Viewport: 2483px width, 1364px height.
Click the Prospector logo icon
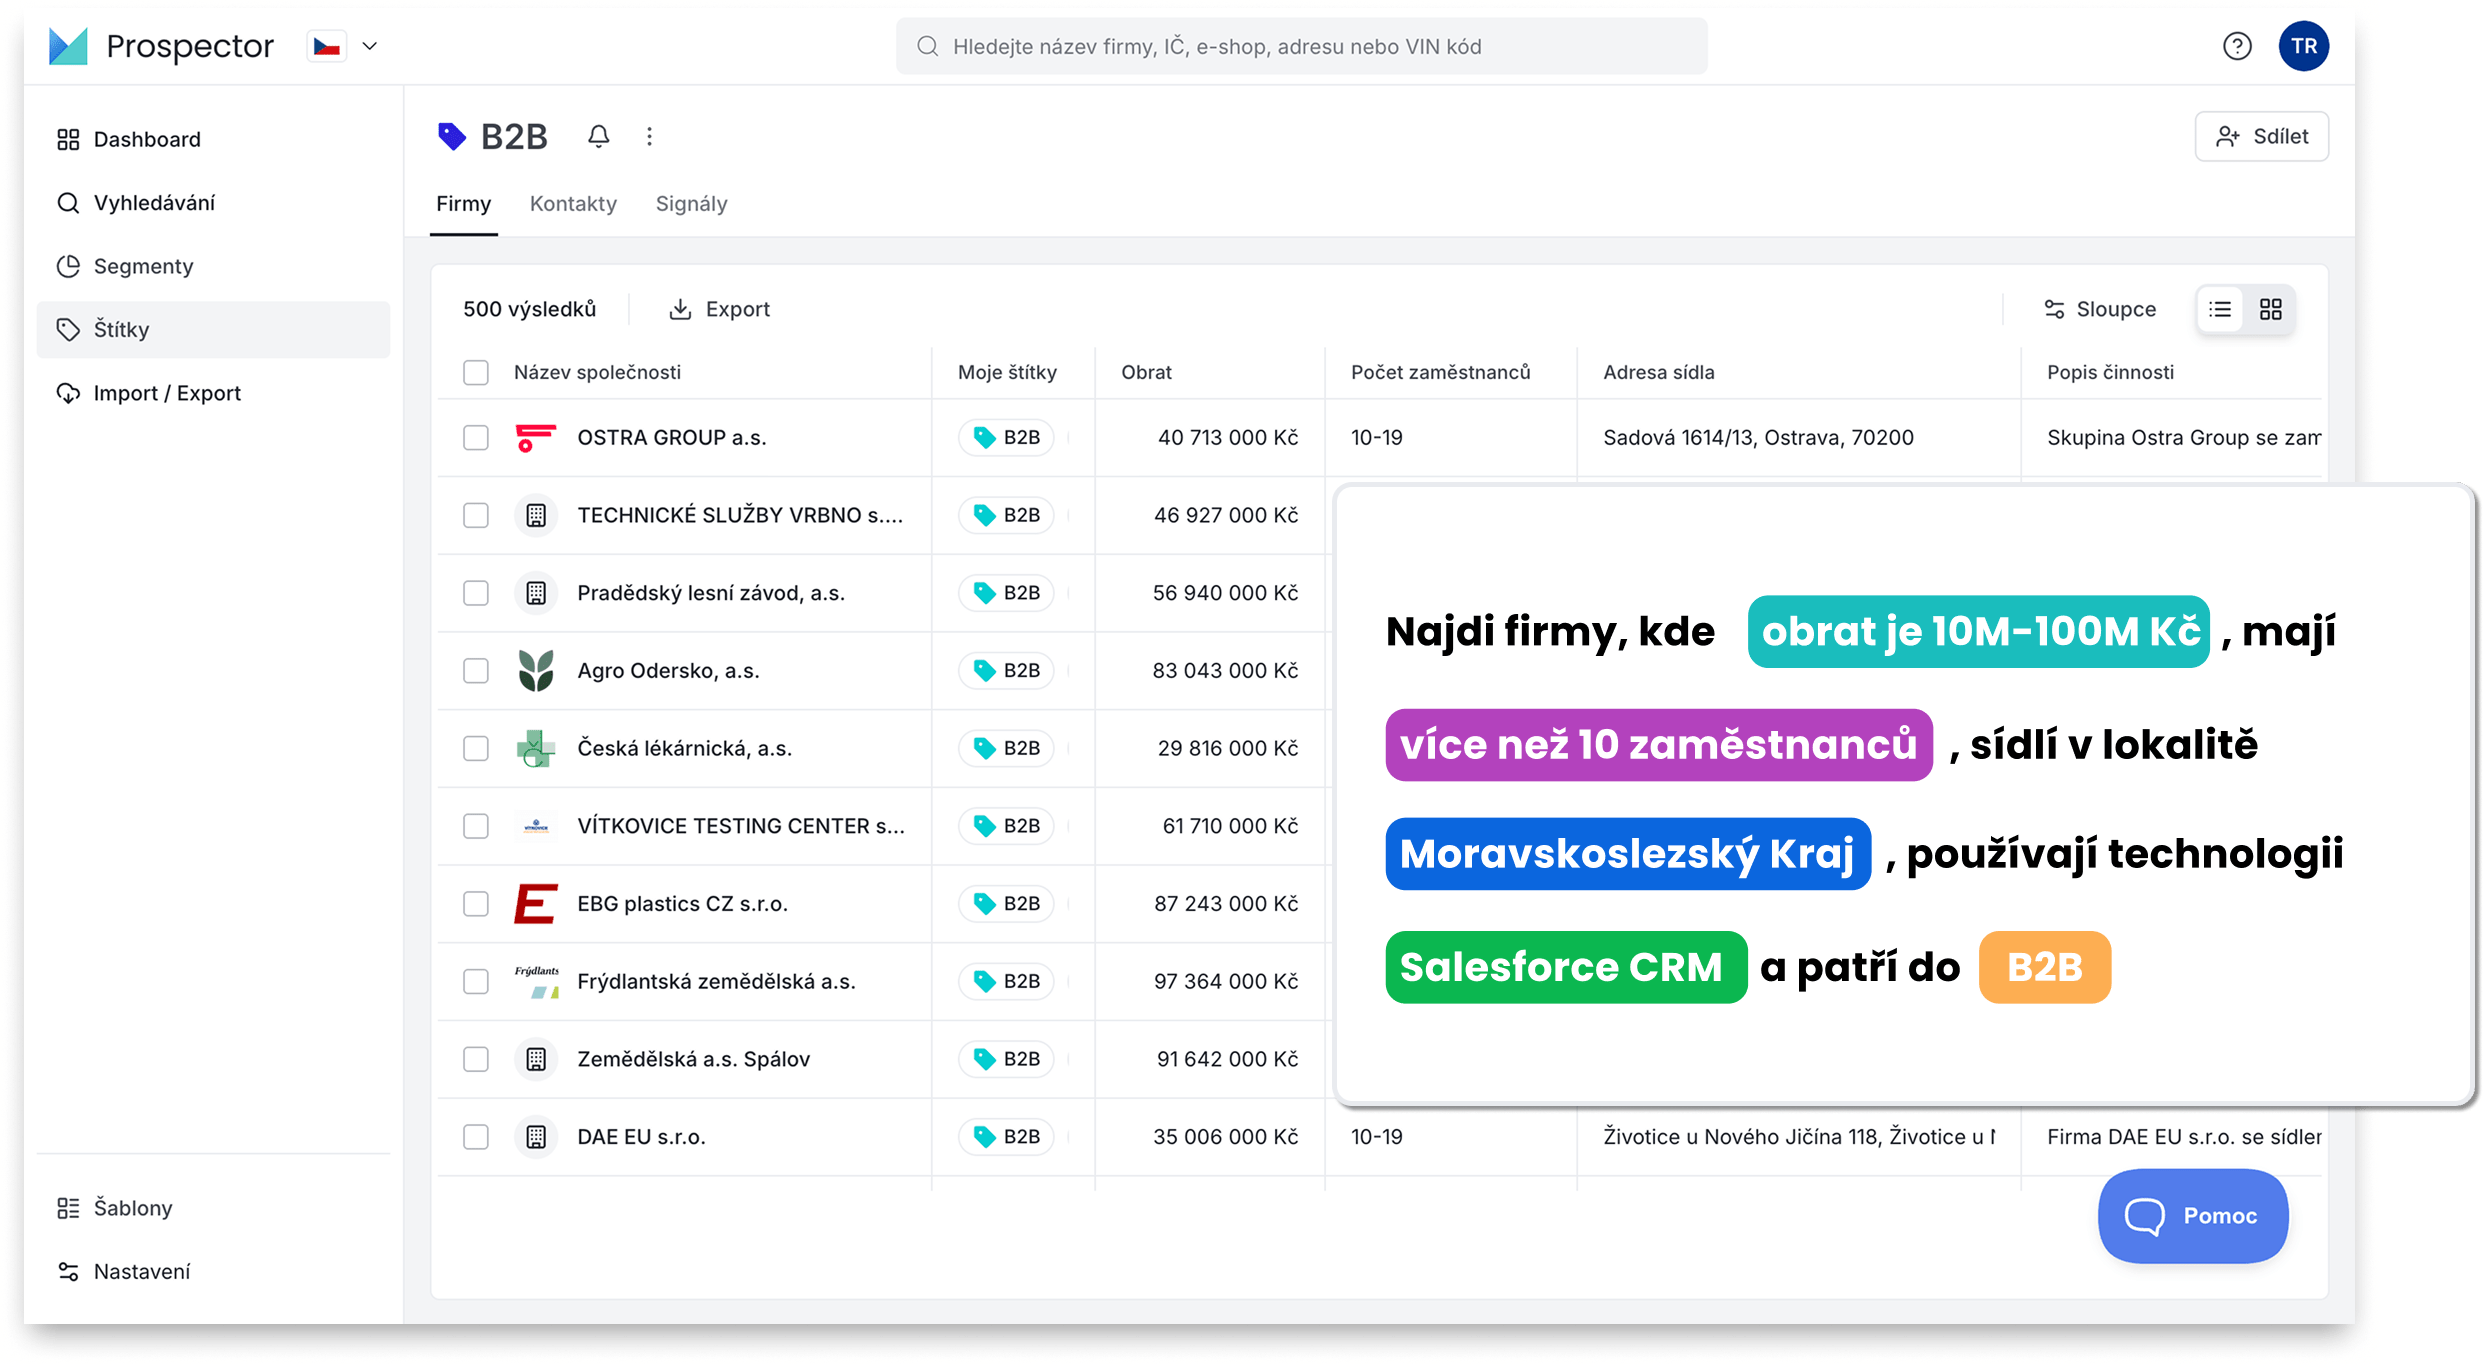68,46
